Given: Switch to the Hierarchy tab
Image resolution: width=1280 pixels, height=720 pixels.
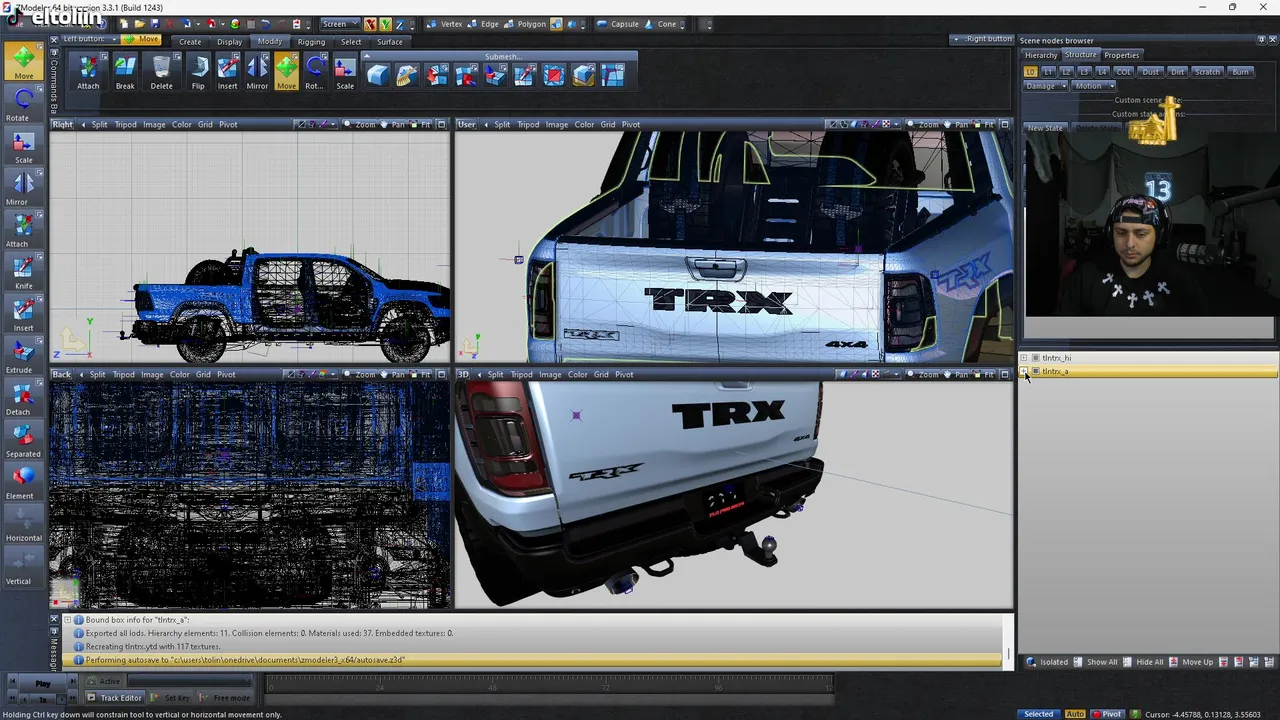Looking at the screenshot, I should 1041,55.
